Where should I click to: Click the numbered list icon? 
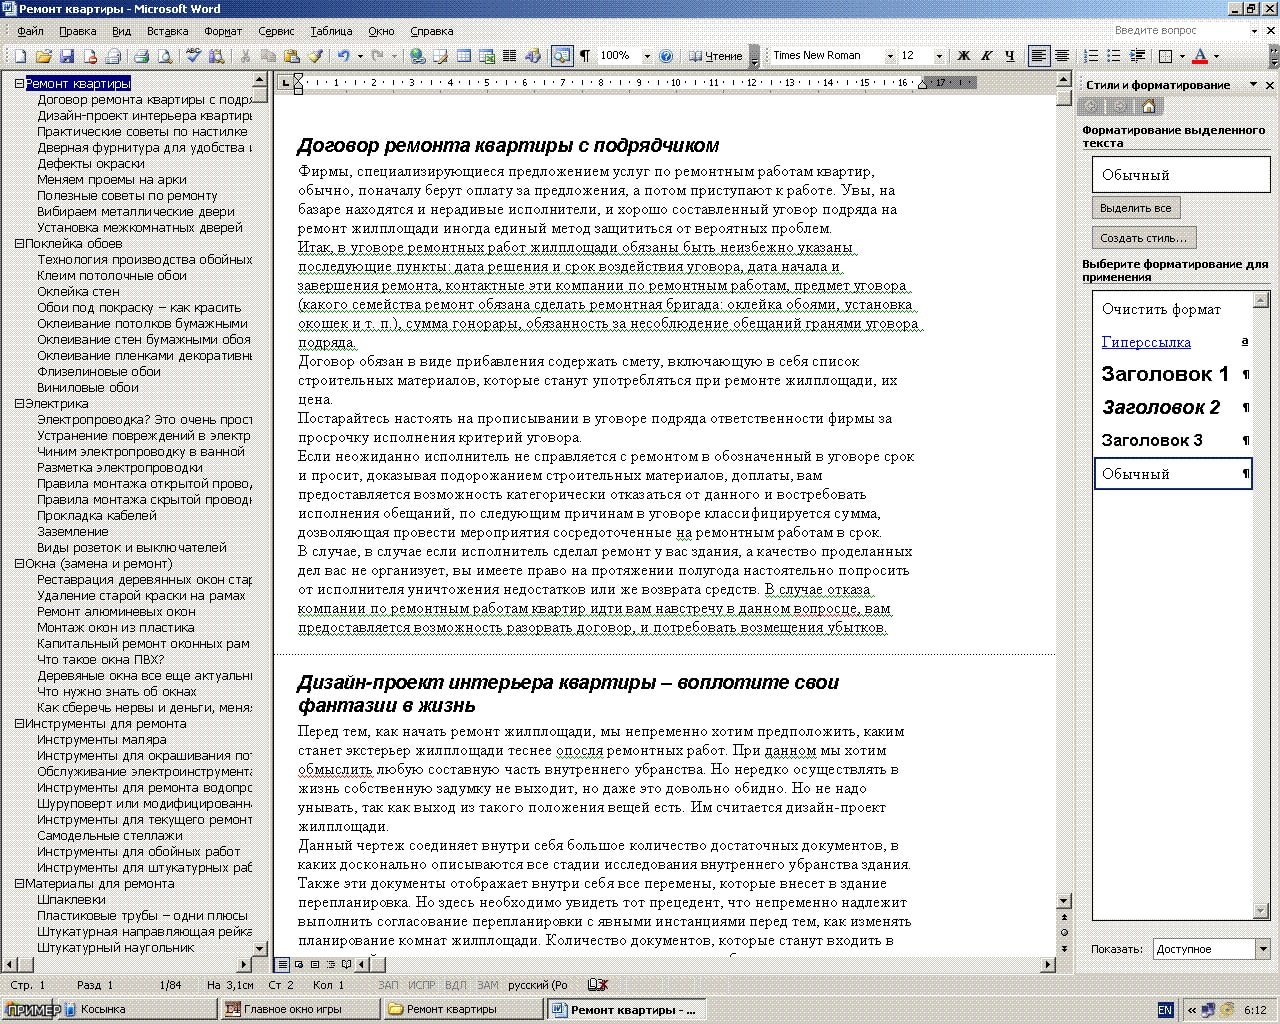click(x=1091, y=56)
